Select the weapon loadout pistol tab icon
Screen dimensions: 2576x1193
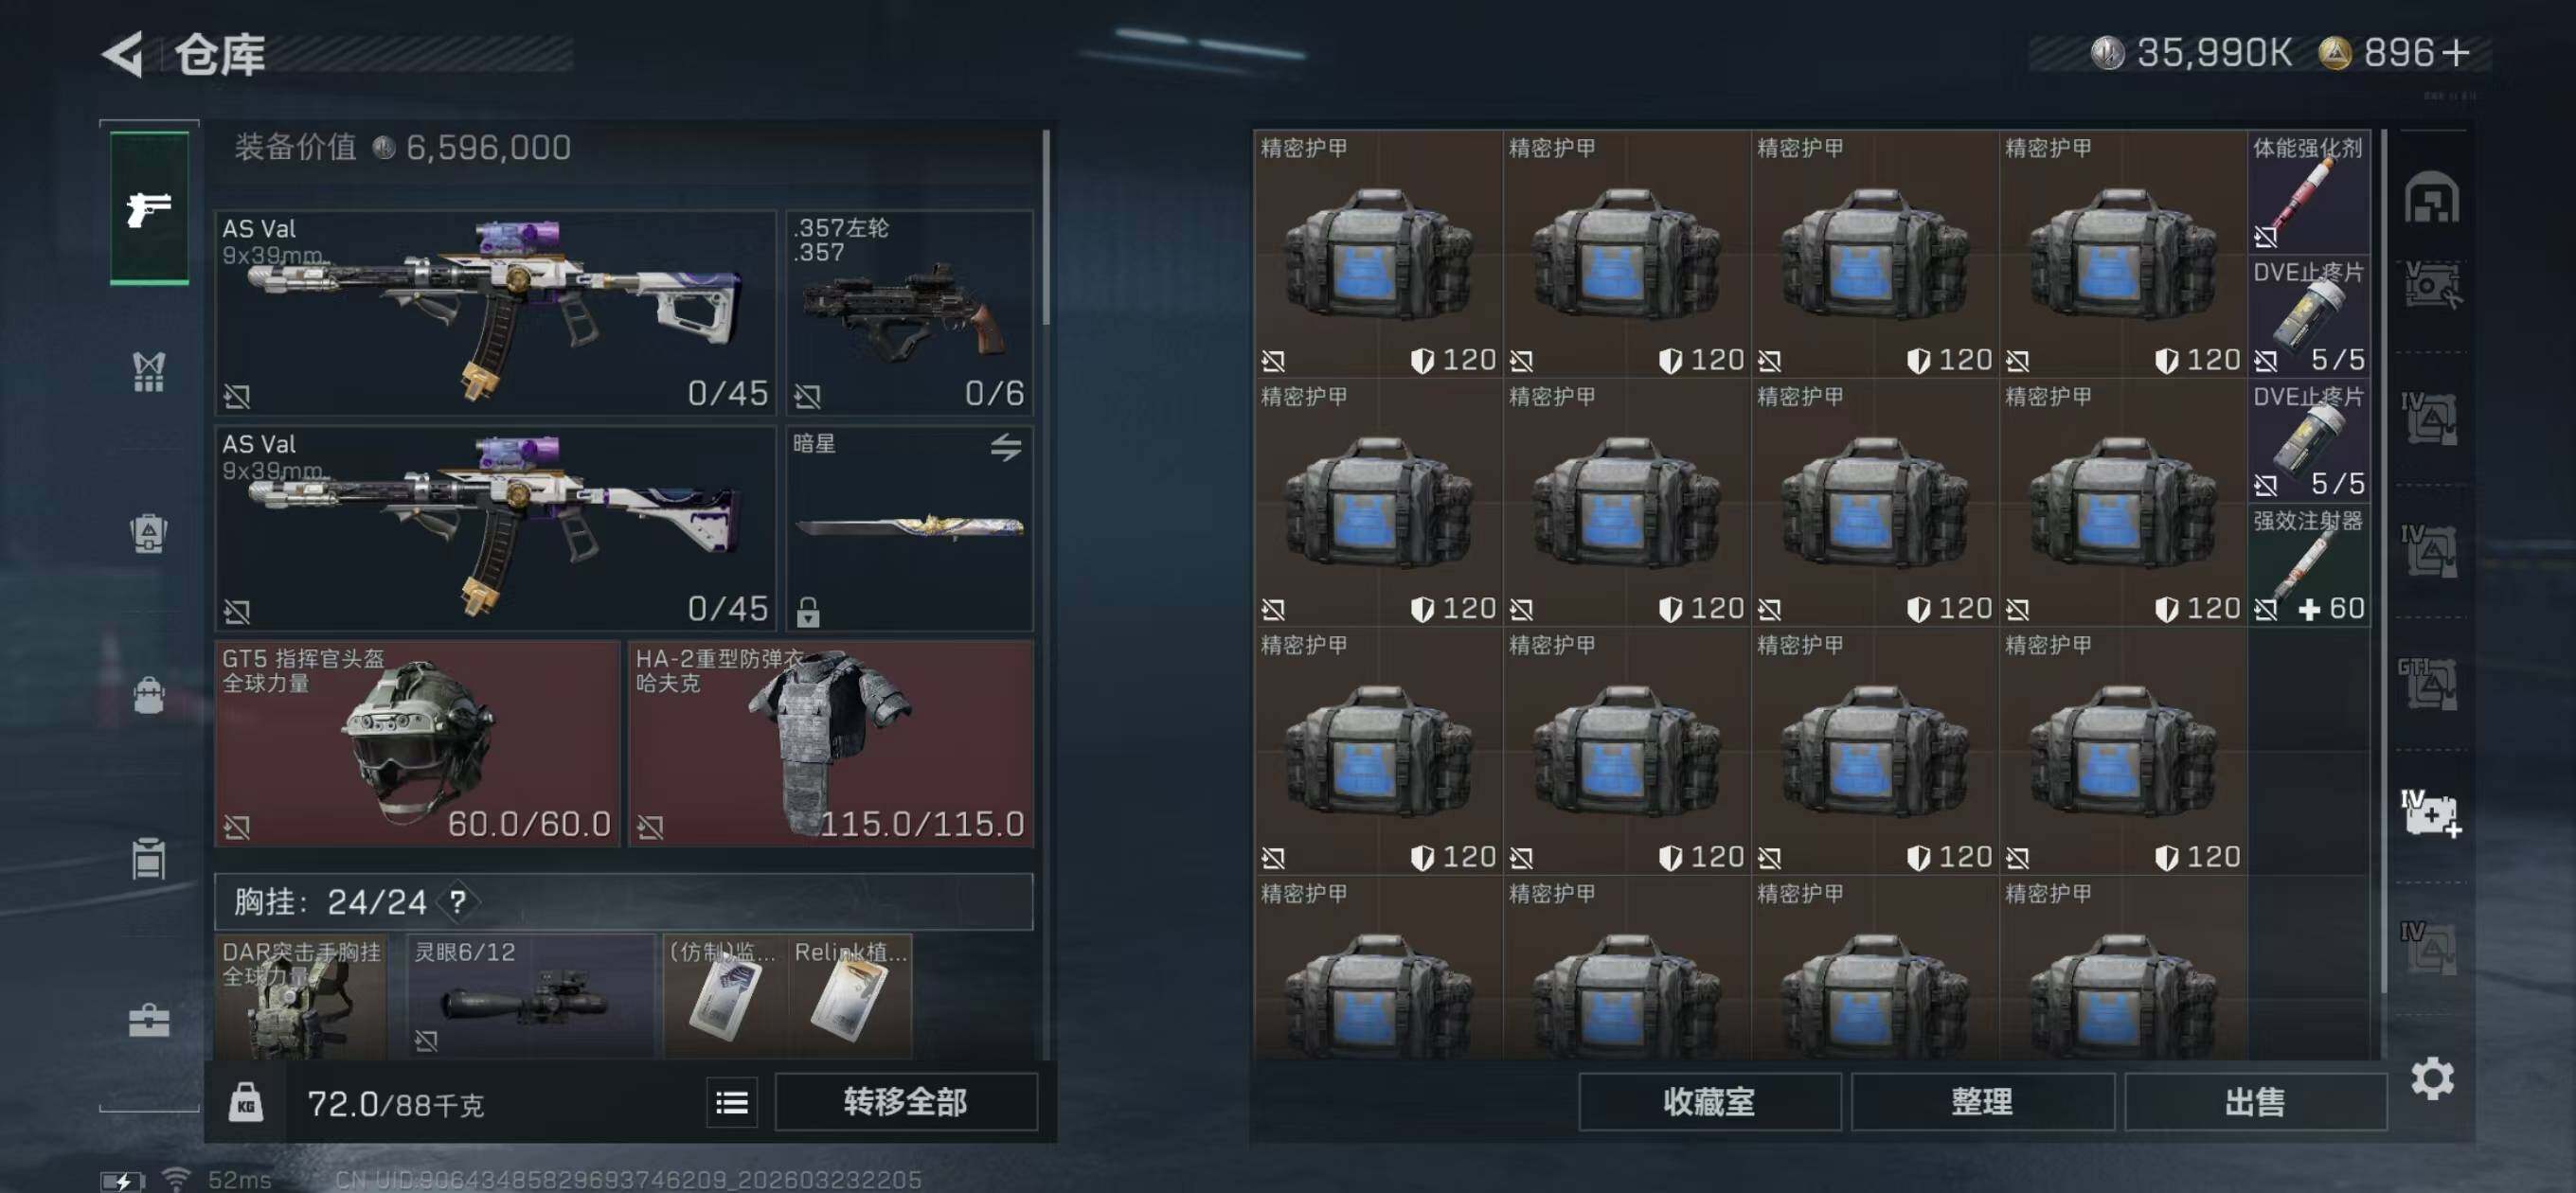[149, 208]
